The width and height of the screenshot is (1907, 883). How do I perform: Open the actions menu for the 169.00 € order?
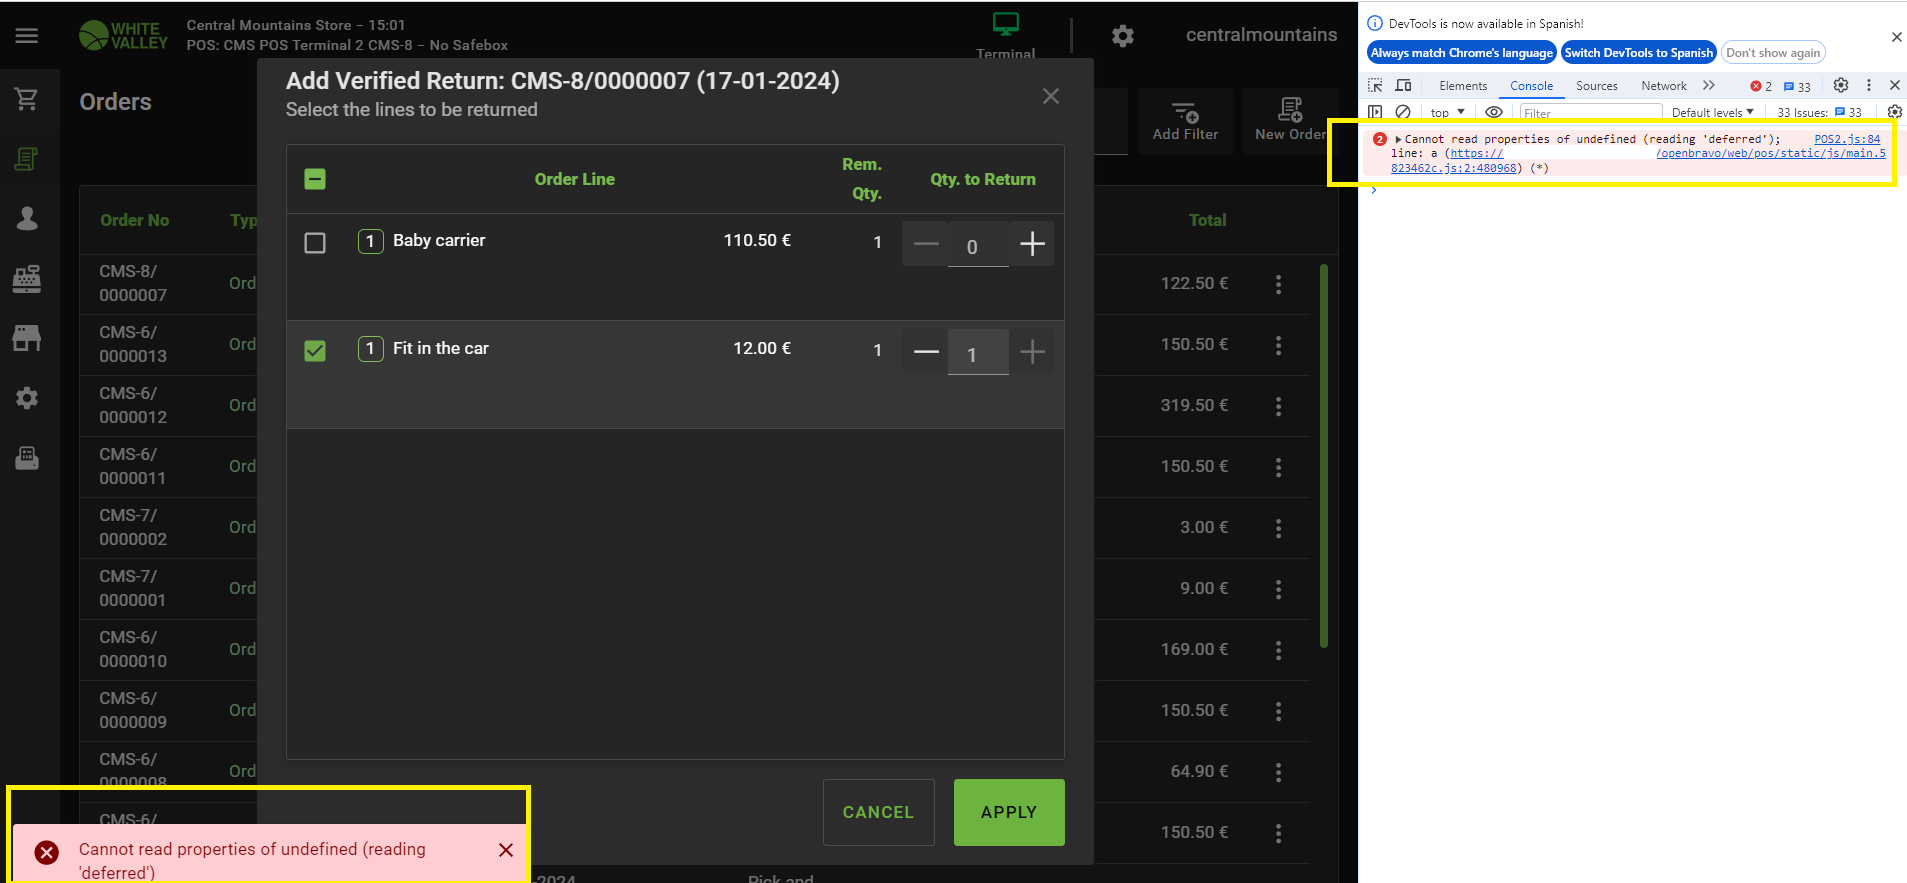(1278, 650)
